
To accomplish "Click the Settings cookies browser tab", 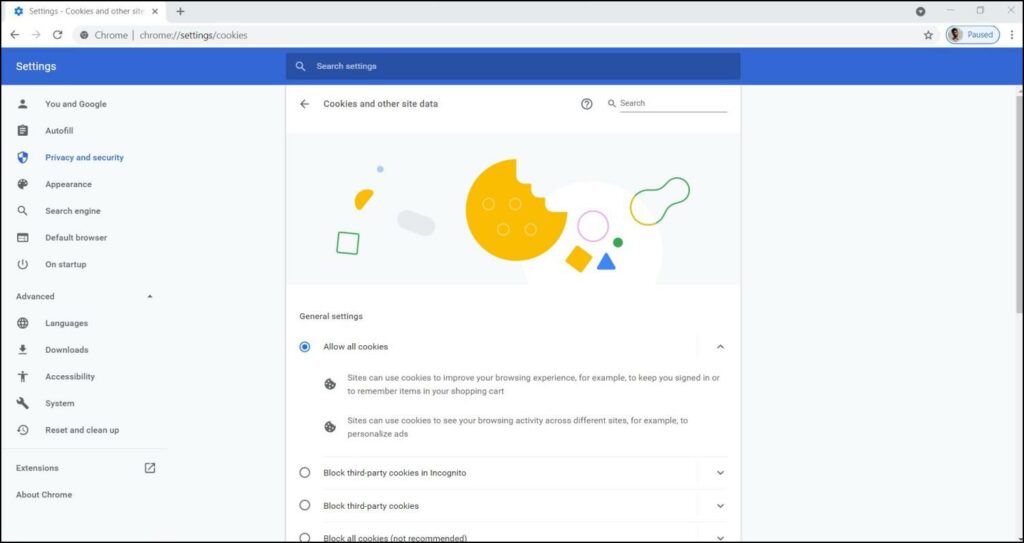I will click(x=85, y=11).
